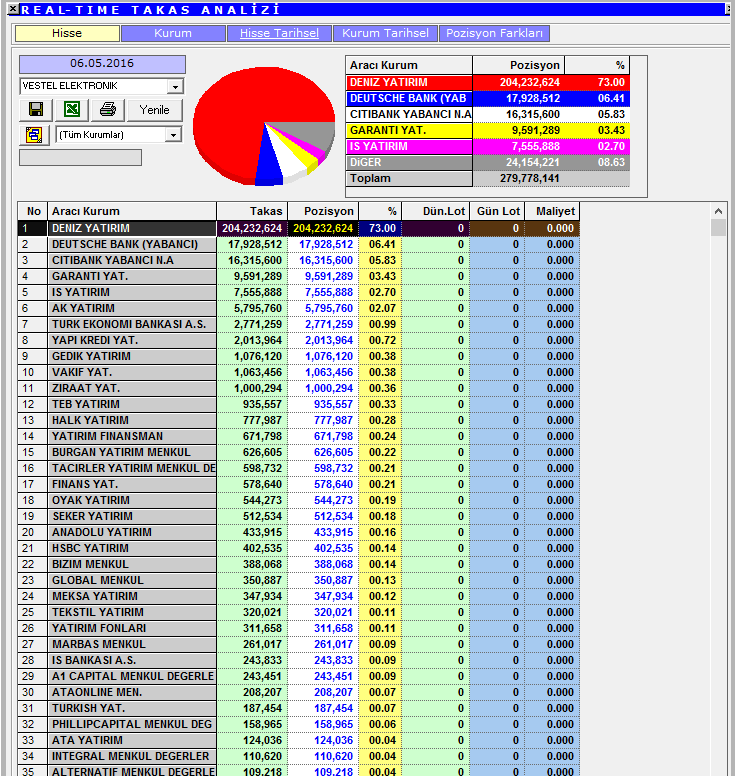The image size is (735, 776).
Task: Go to the Pozisyon Farkları tab
Action: [494, 33]
